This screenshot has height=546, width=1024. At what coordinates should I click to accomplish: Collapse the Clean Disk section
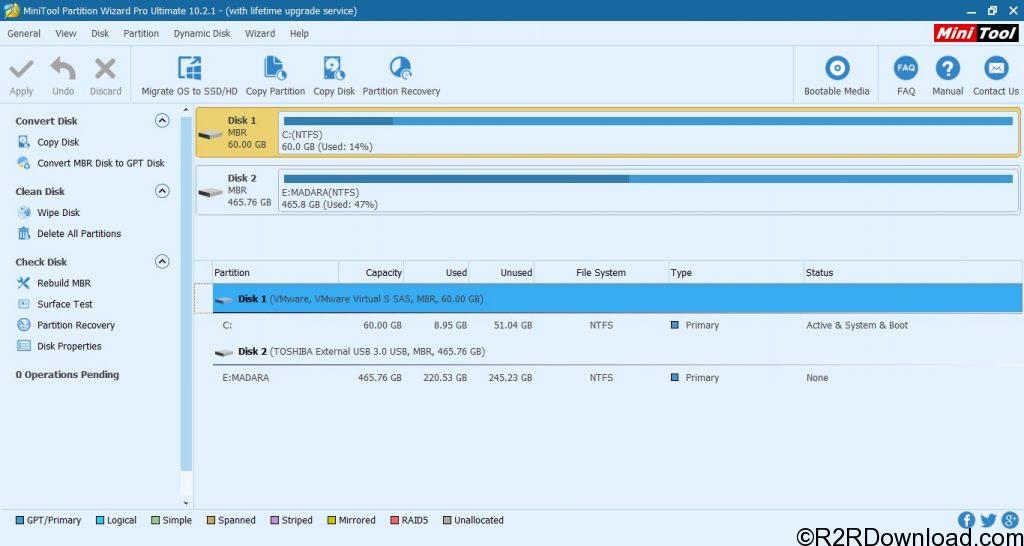tap(162, 191)
